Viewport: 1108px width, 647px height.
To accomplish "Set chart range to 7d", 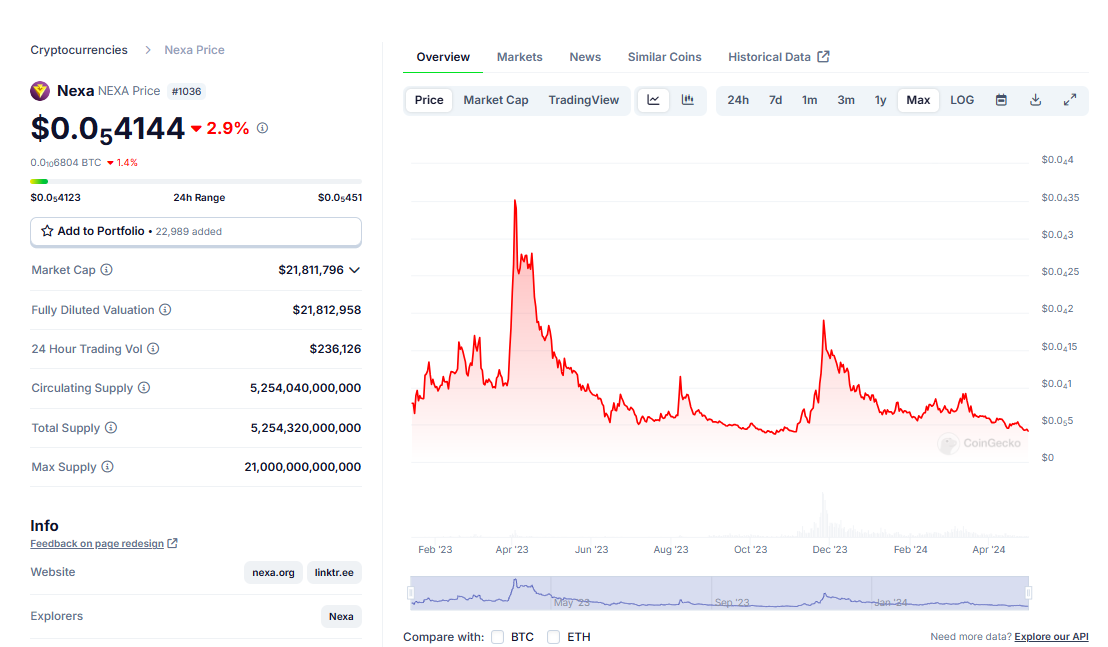I will pos(775,100).
